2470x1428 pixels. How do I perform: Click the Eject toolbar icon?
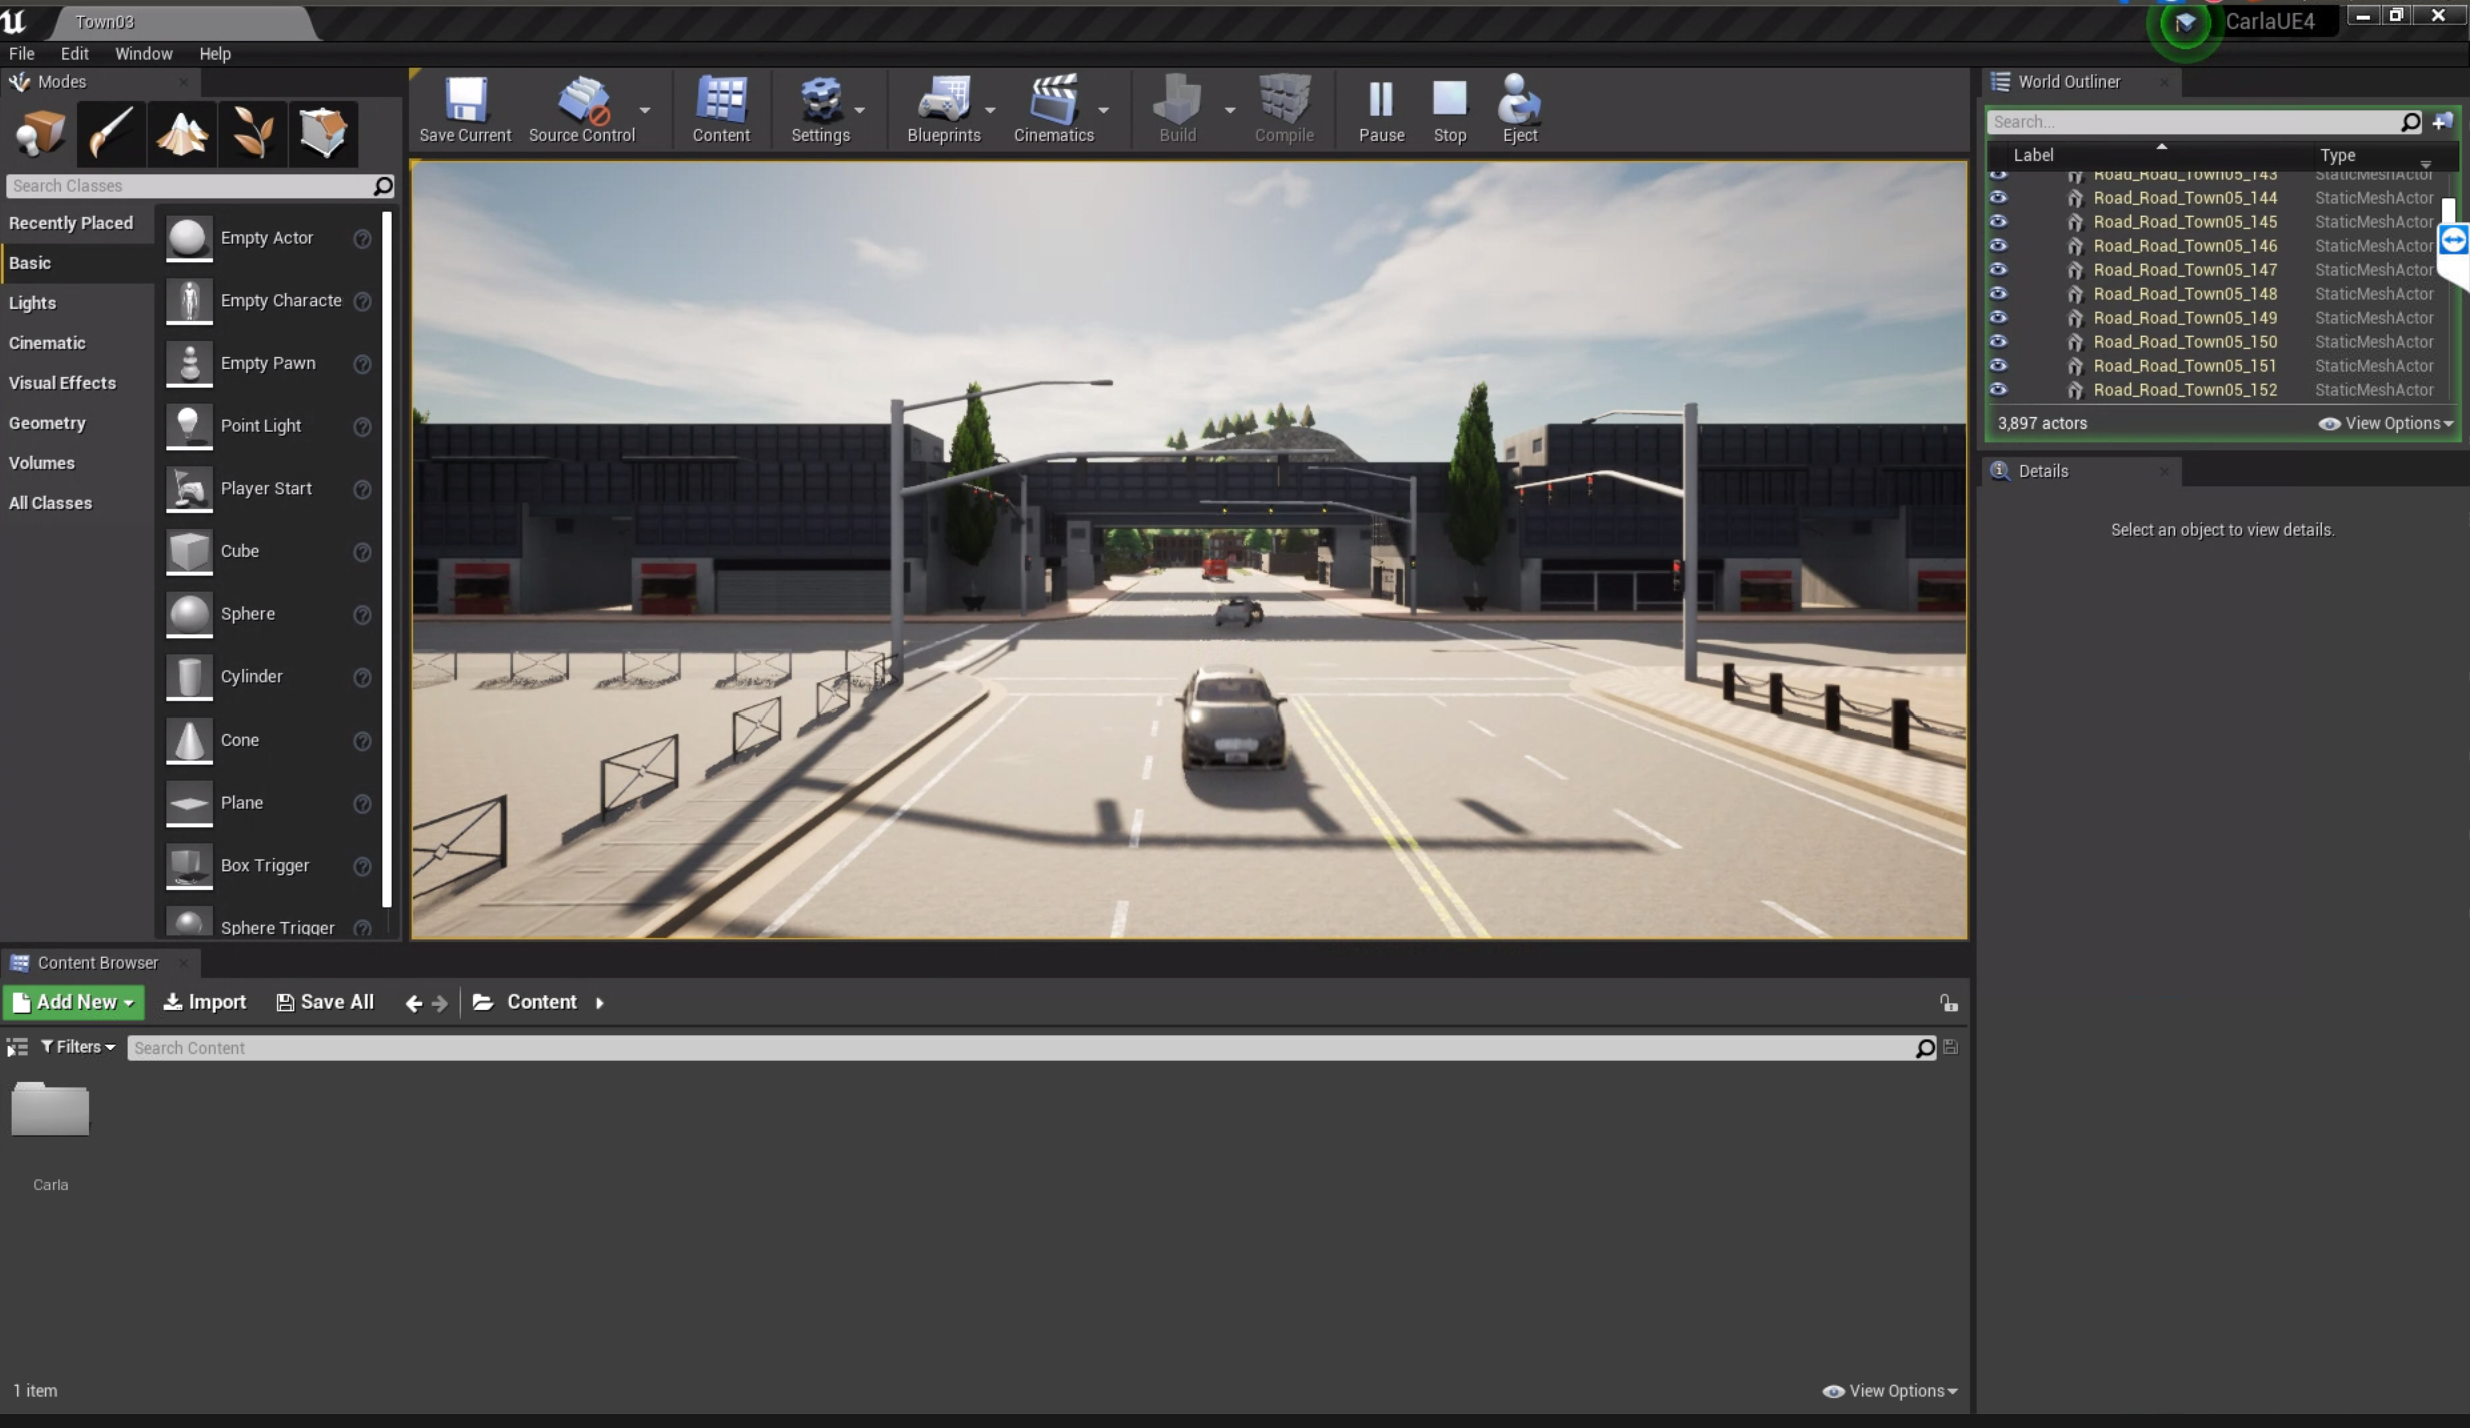pos(1518,108)
